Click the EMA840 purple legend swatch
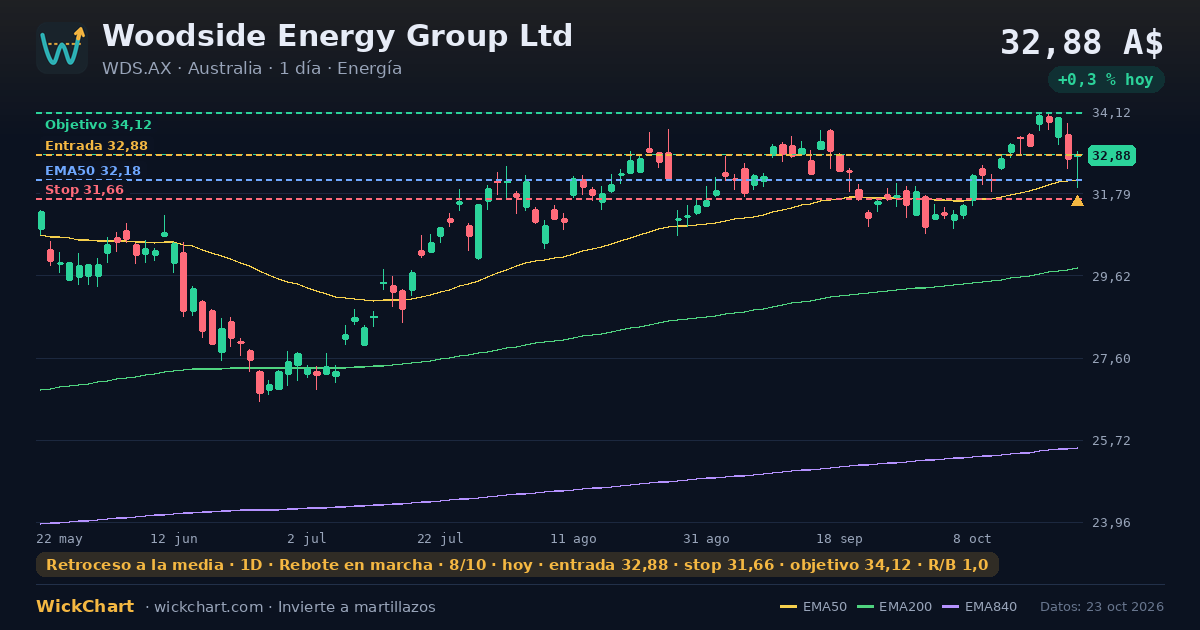The height and width of the screenshot is (630, 1200). 951,607
